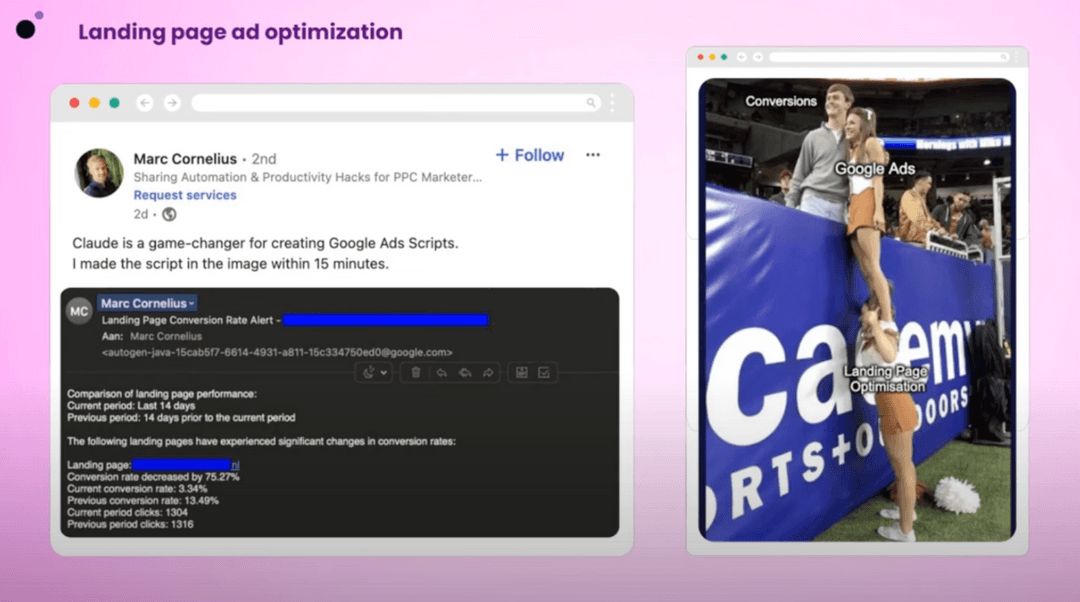This screenshot has width=1080, height=602.
Task: Click the 'Previous period clicks: 1316' line
Action: coord(130,524)
